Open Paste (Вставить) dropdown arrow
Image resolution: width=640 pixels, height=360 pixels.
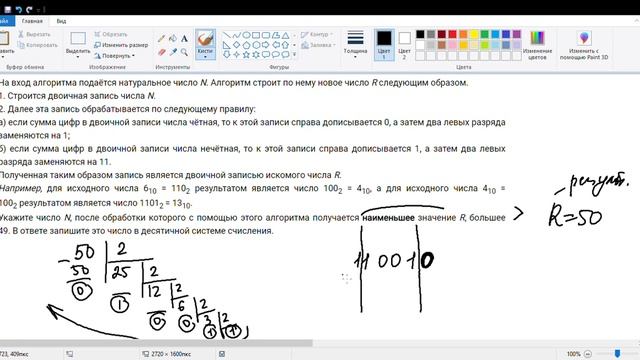point(3,57)
